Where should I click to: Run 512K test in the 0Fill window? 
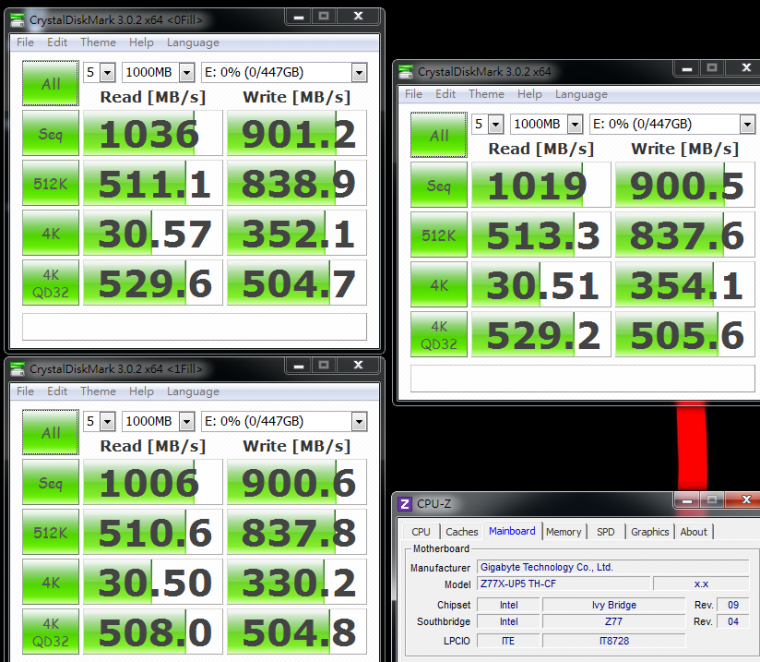click(50, 183)
